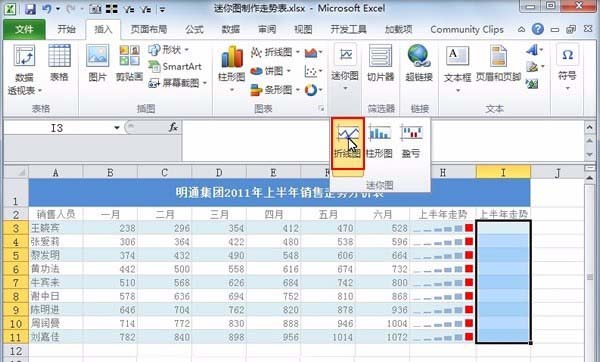Switch to the Formulas (公式) tab
Screen dimensions: 600x362
pyautogui.click(x=194, y=29)
